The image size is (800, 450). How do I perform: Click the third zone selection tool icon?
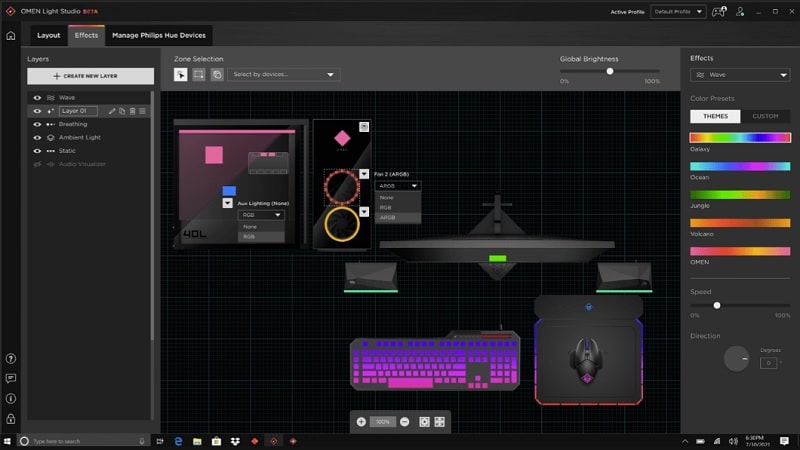[x=217, y=74]
